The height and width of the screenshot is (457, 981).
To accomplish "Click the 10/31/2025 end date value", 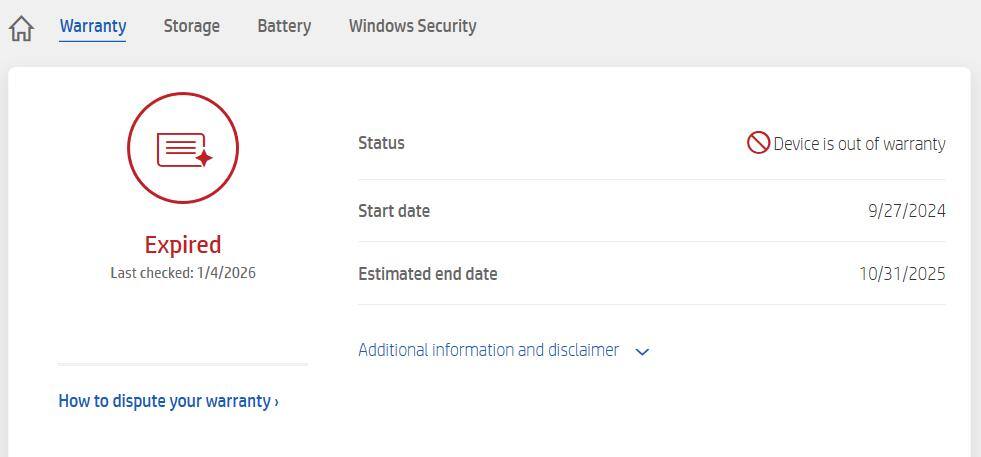I will 902,274.
